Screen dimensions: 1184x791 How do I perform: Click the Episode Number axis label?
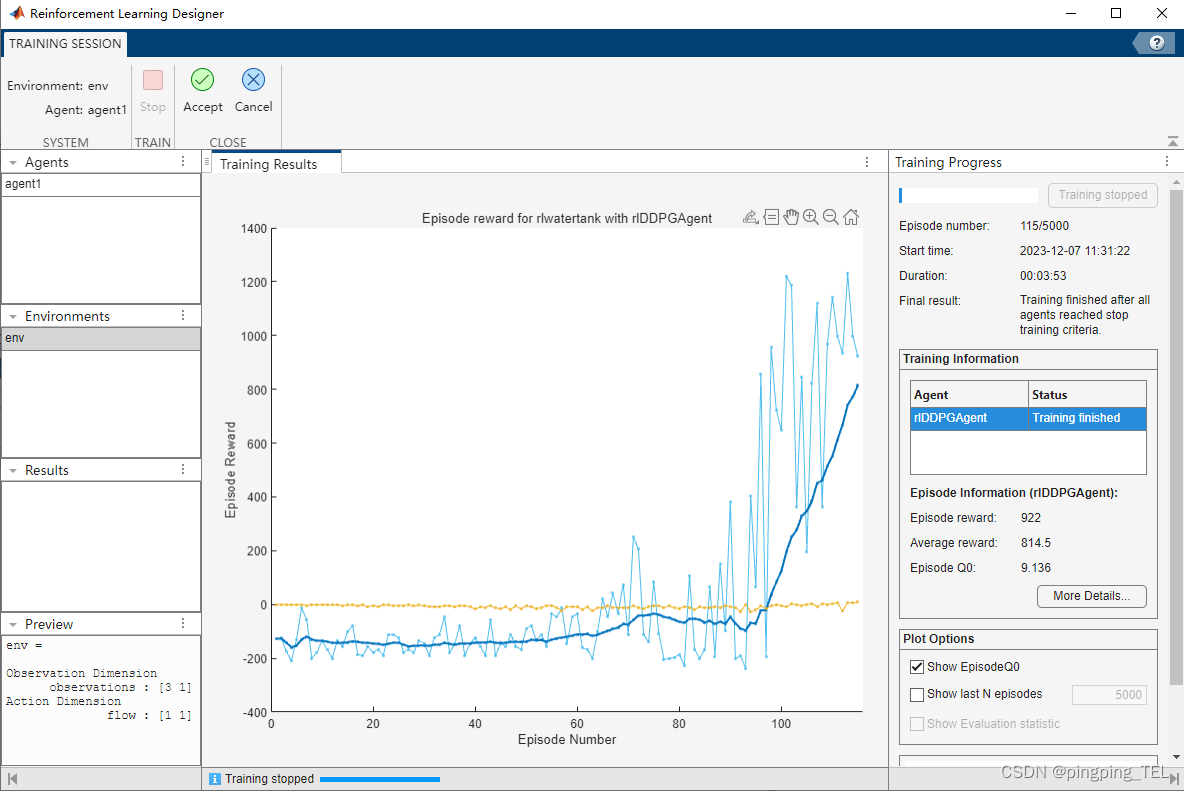(x=566, y=740)
